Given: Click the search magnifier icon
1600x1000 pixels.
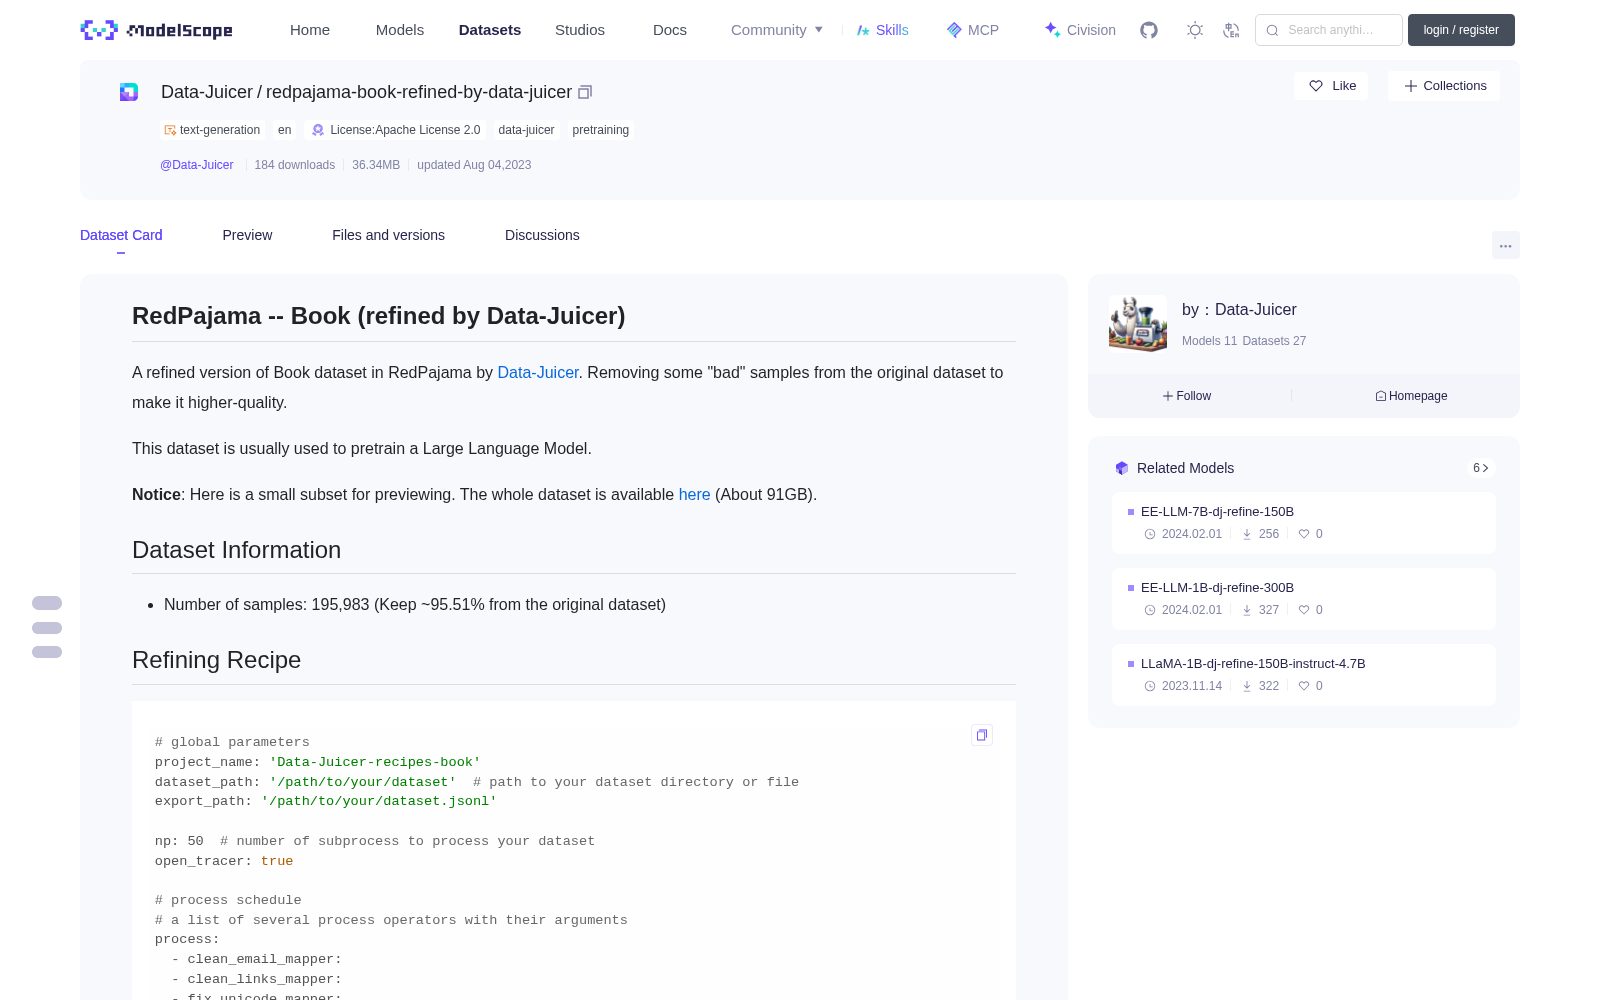Looking at the screenshot, I should pyautogui.click(x=1272, y=30).
